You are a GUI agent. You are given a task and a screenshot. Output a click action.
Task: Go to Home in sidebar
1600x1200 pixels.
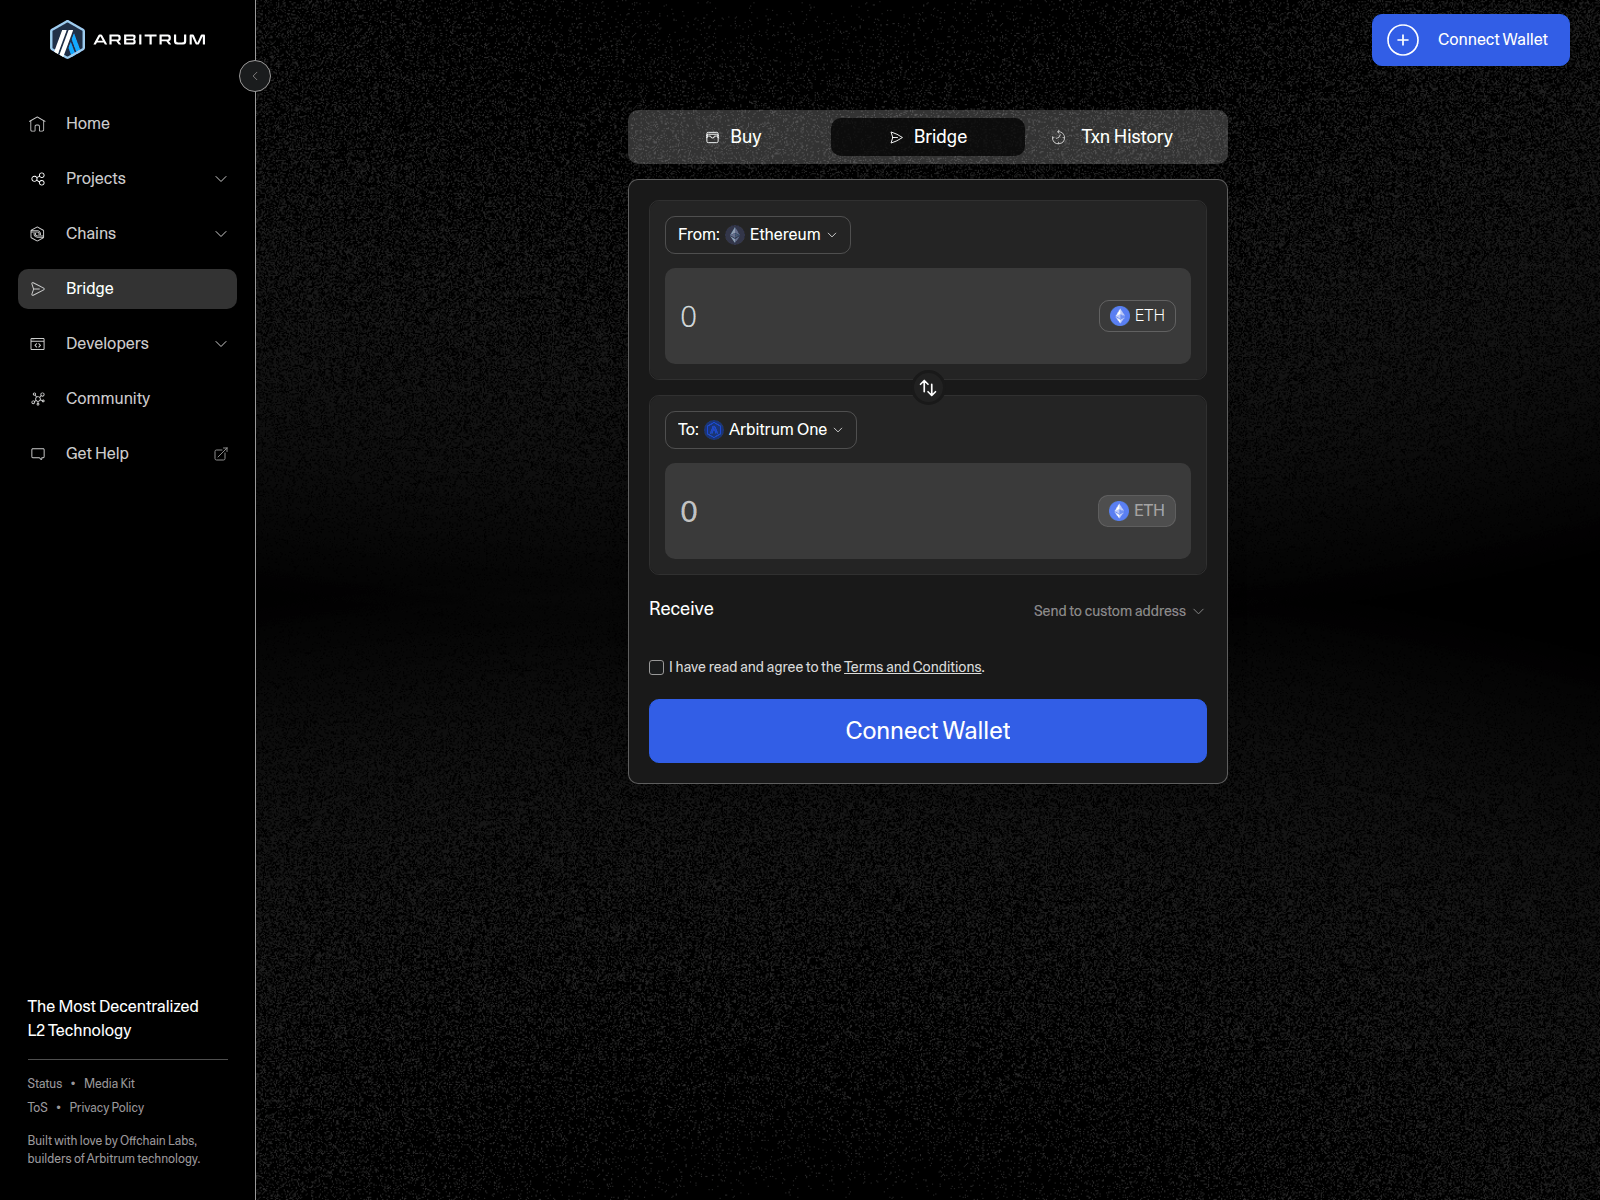127,124
